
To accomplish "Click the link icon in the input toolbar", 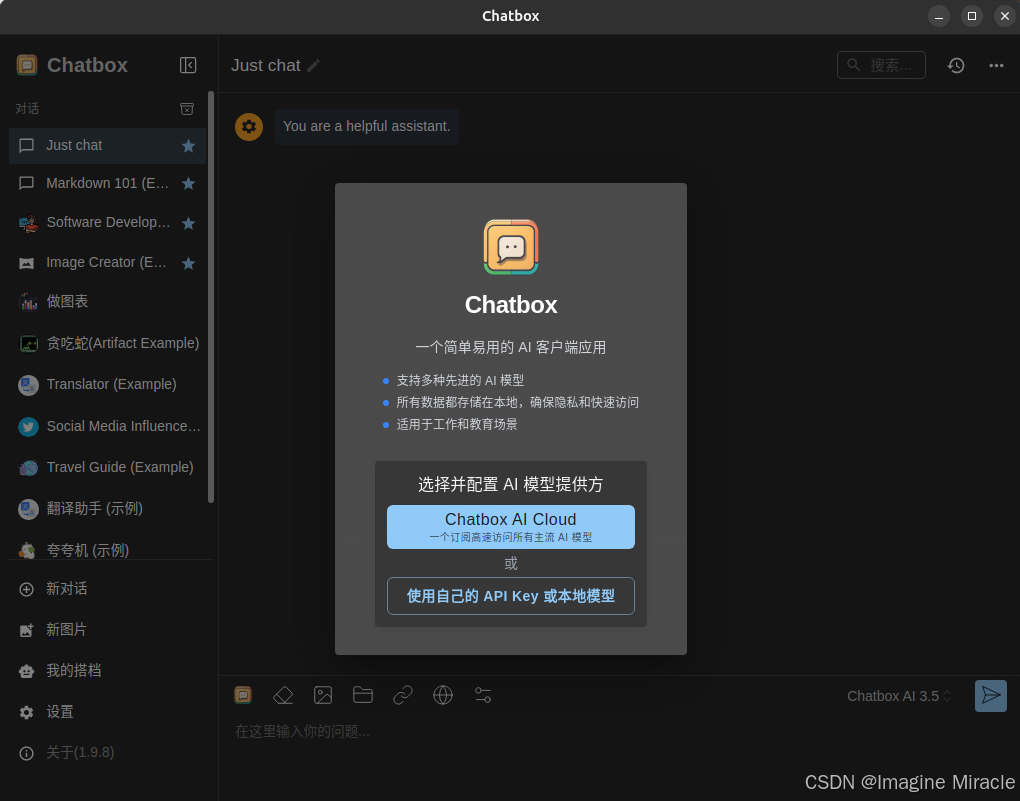I will (403, 695).
